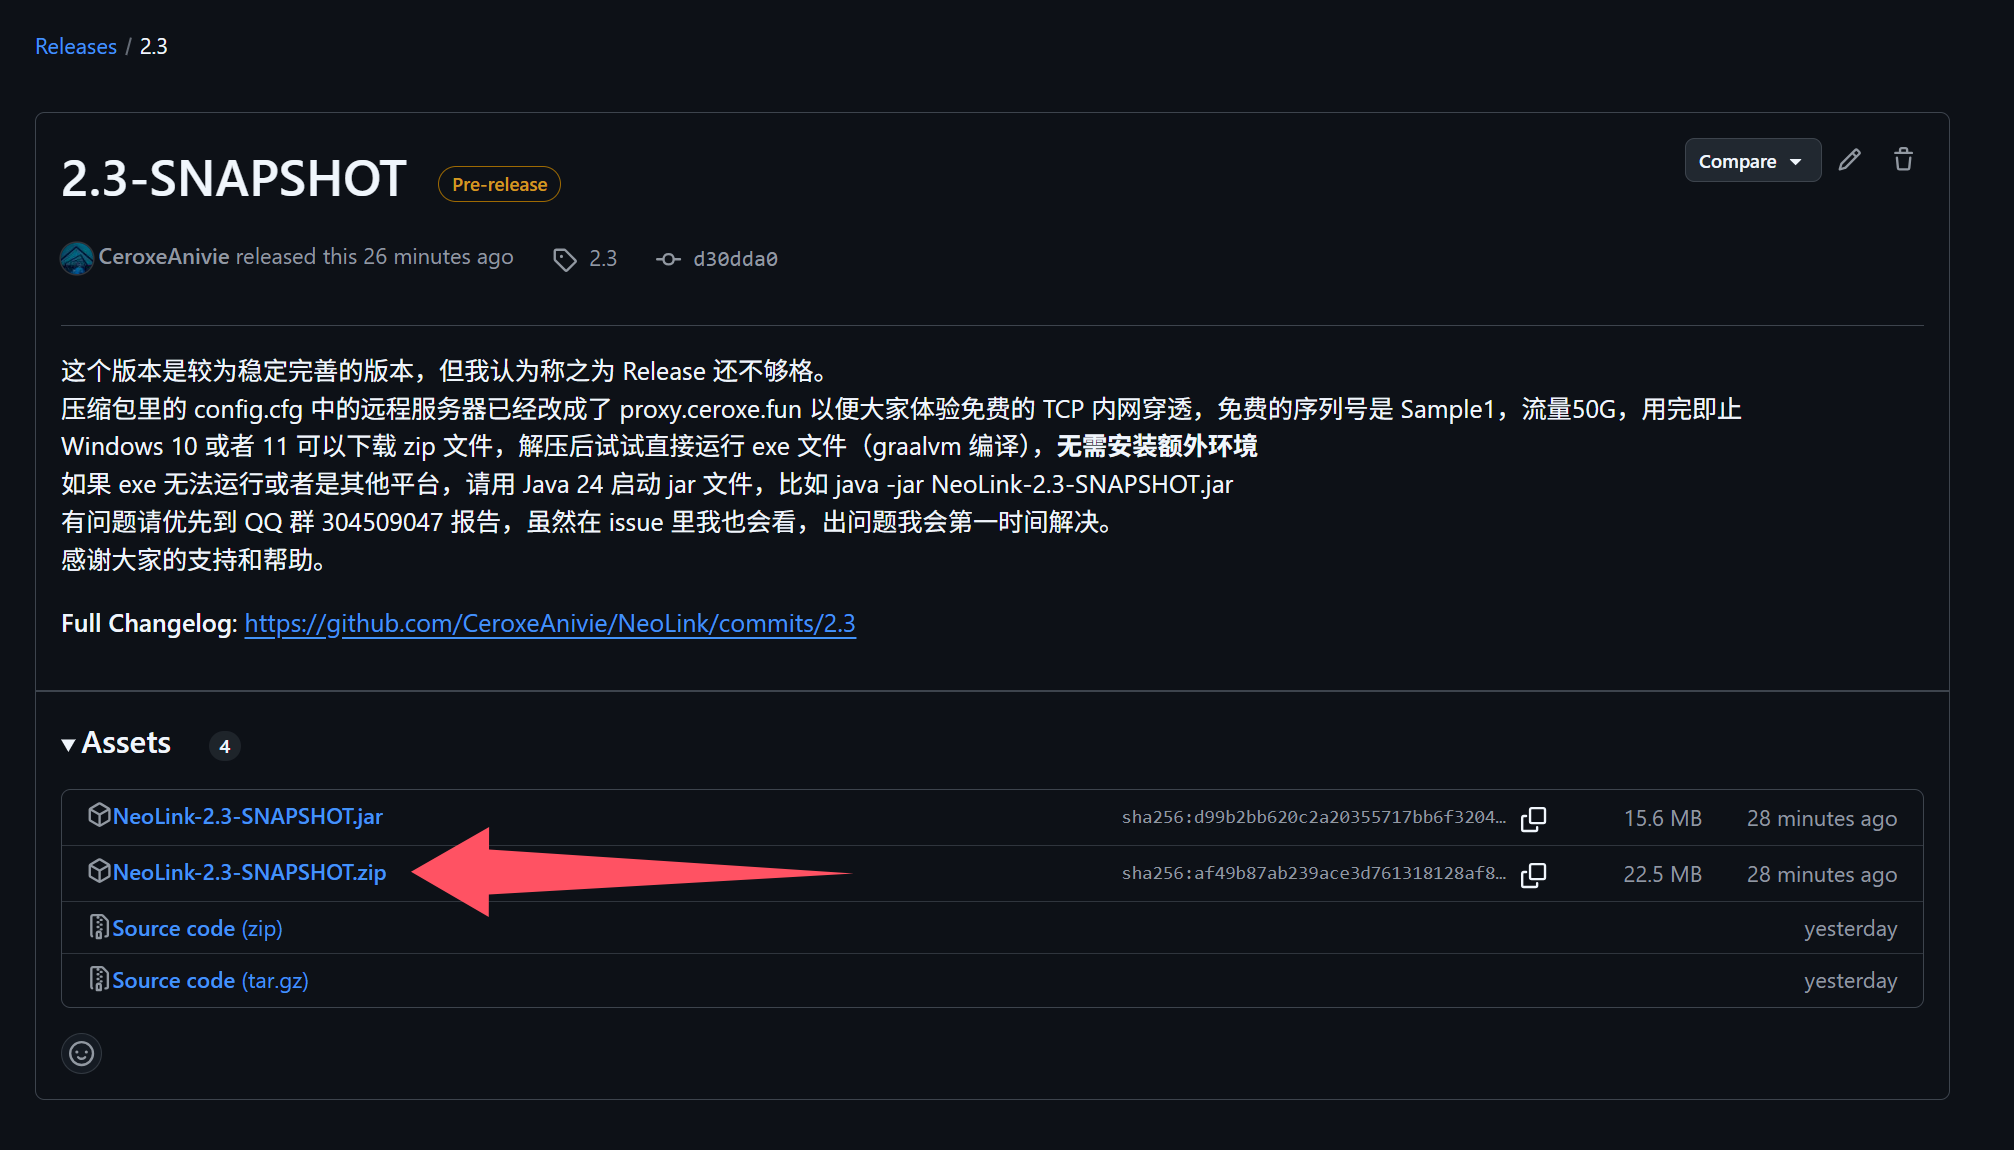This screenshot has height=1150, width=2014.
Task: Download NeoLink-2.3-SNAPSHOT.zip
Action: pos(249,873)
